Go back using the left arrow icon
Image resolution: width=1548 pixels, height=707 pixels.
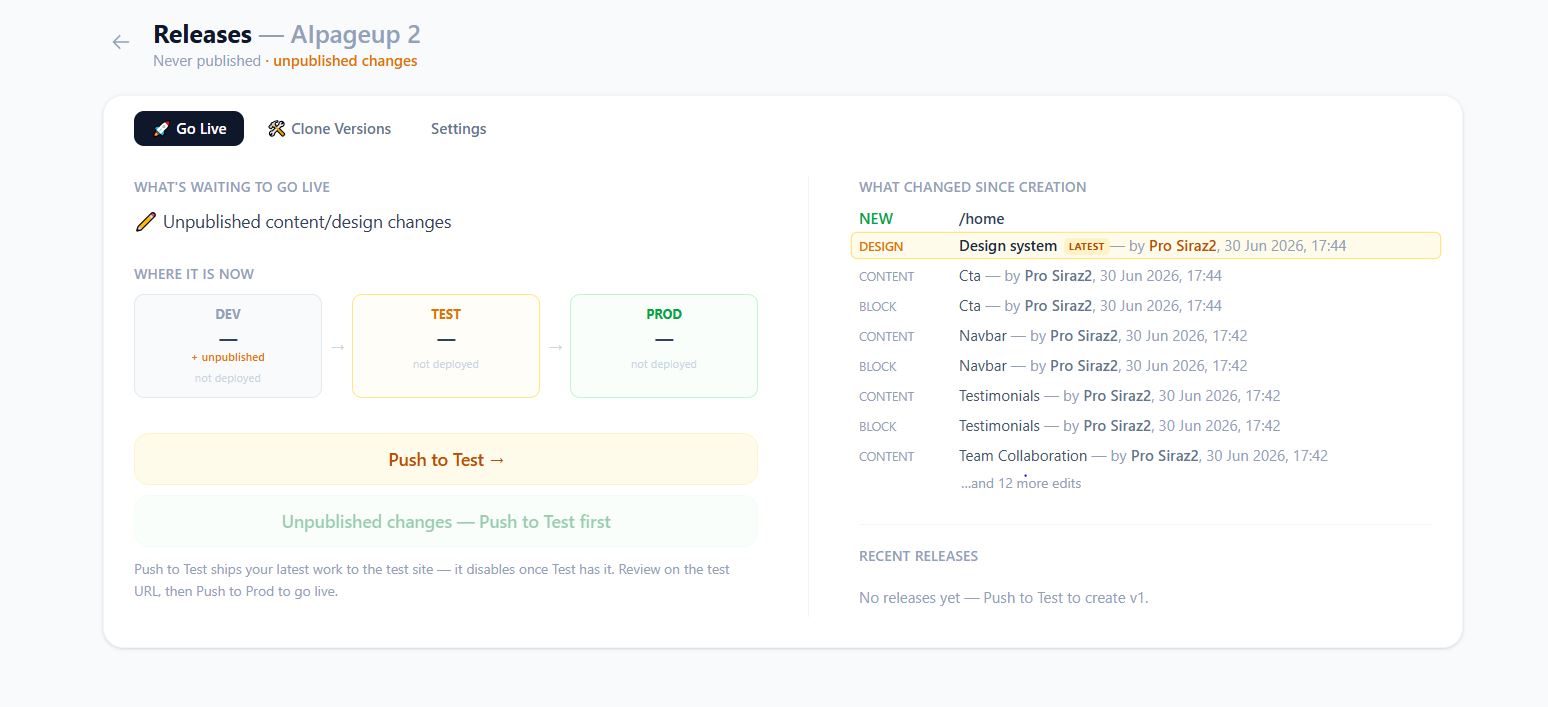pos(121,42)
